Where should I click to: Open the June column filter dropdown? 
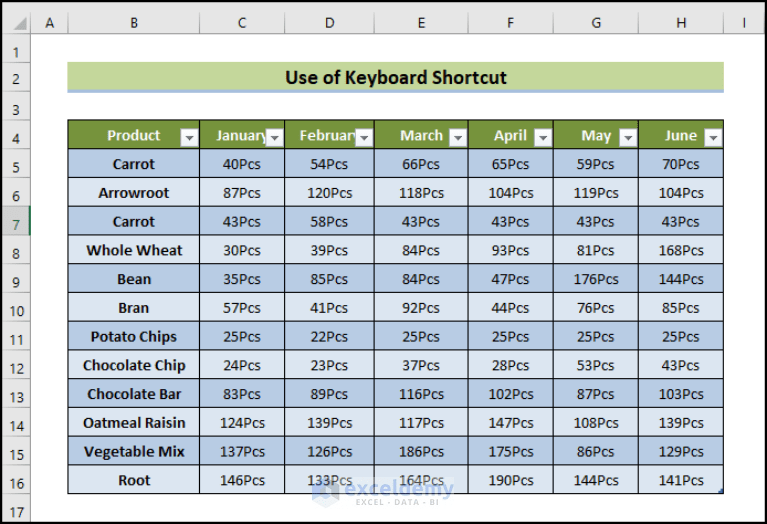(x=713, y=138)
